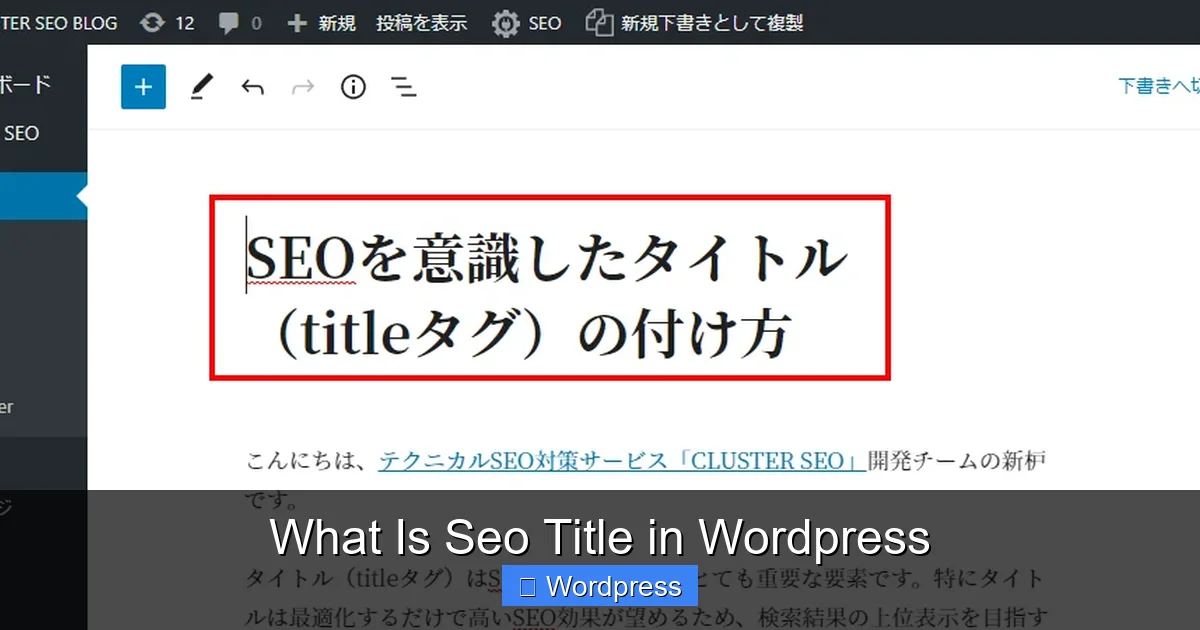Open document details via the info icon
The width and height of the screenshot is (1200, 630).
click(352, 87)
